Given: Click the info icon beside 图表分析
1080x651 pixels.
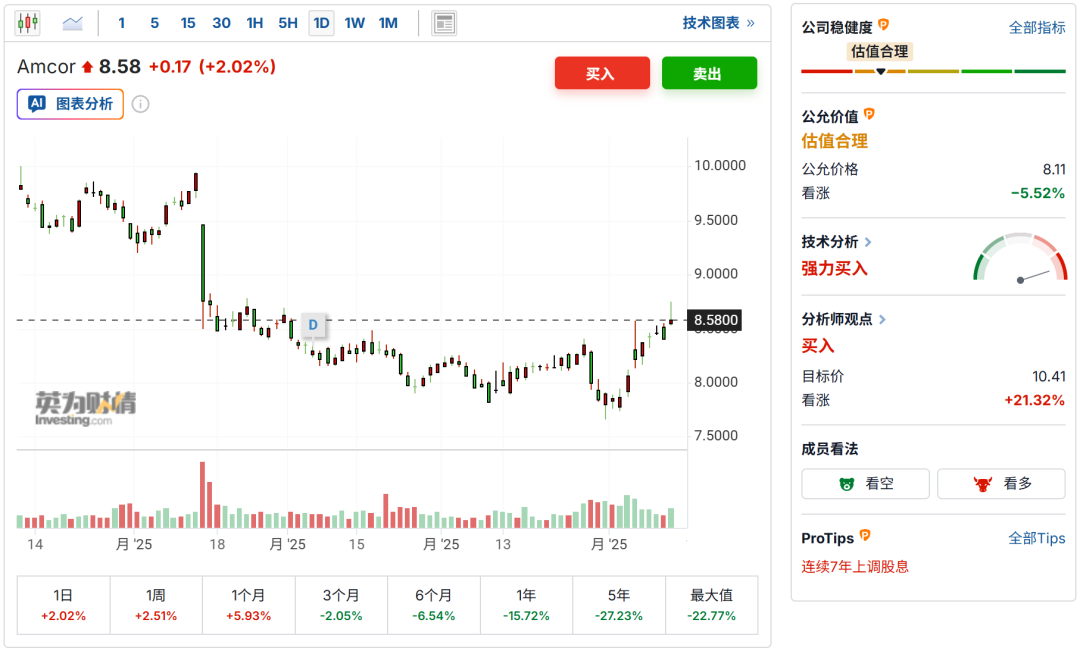Looking at the screenshot, I should point(141,104).
